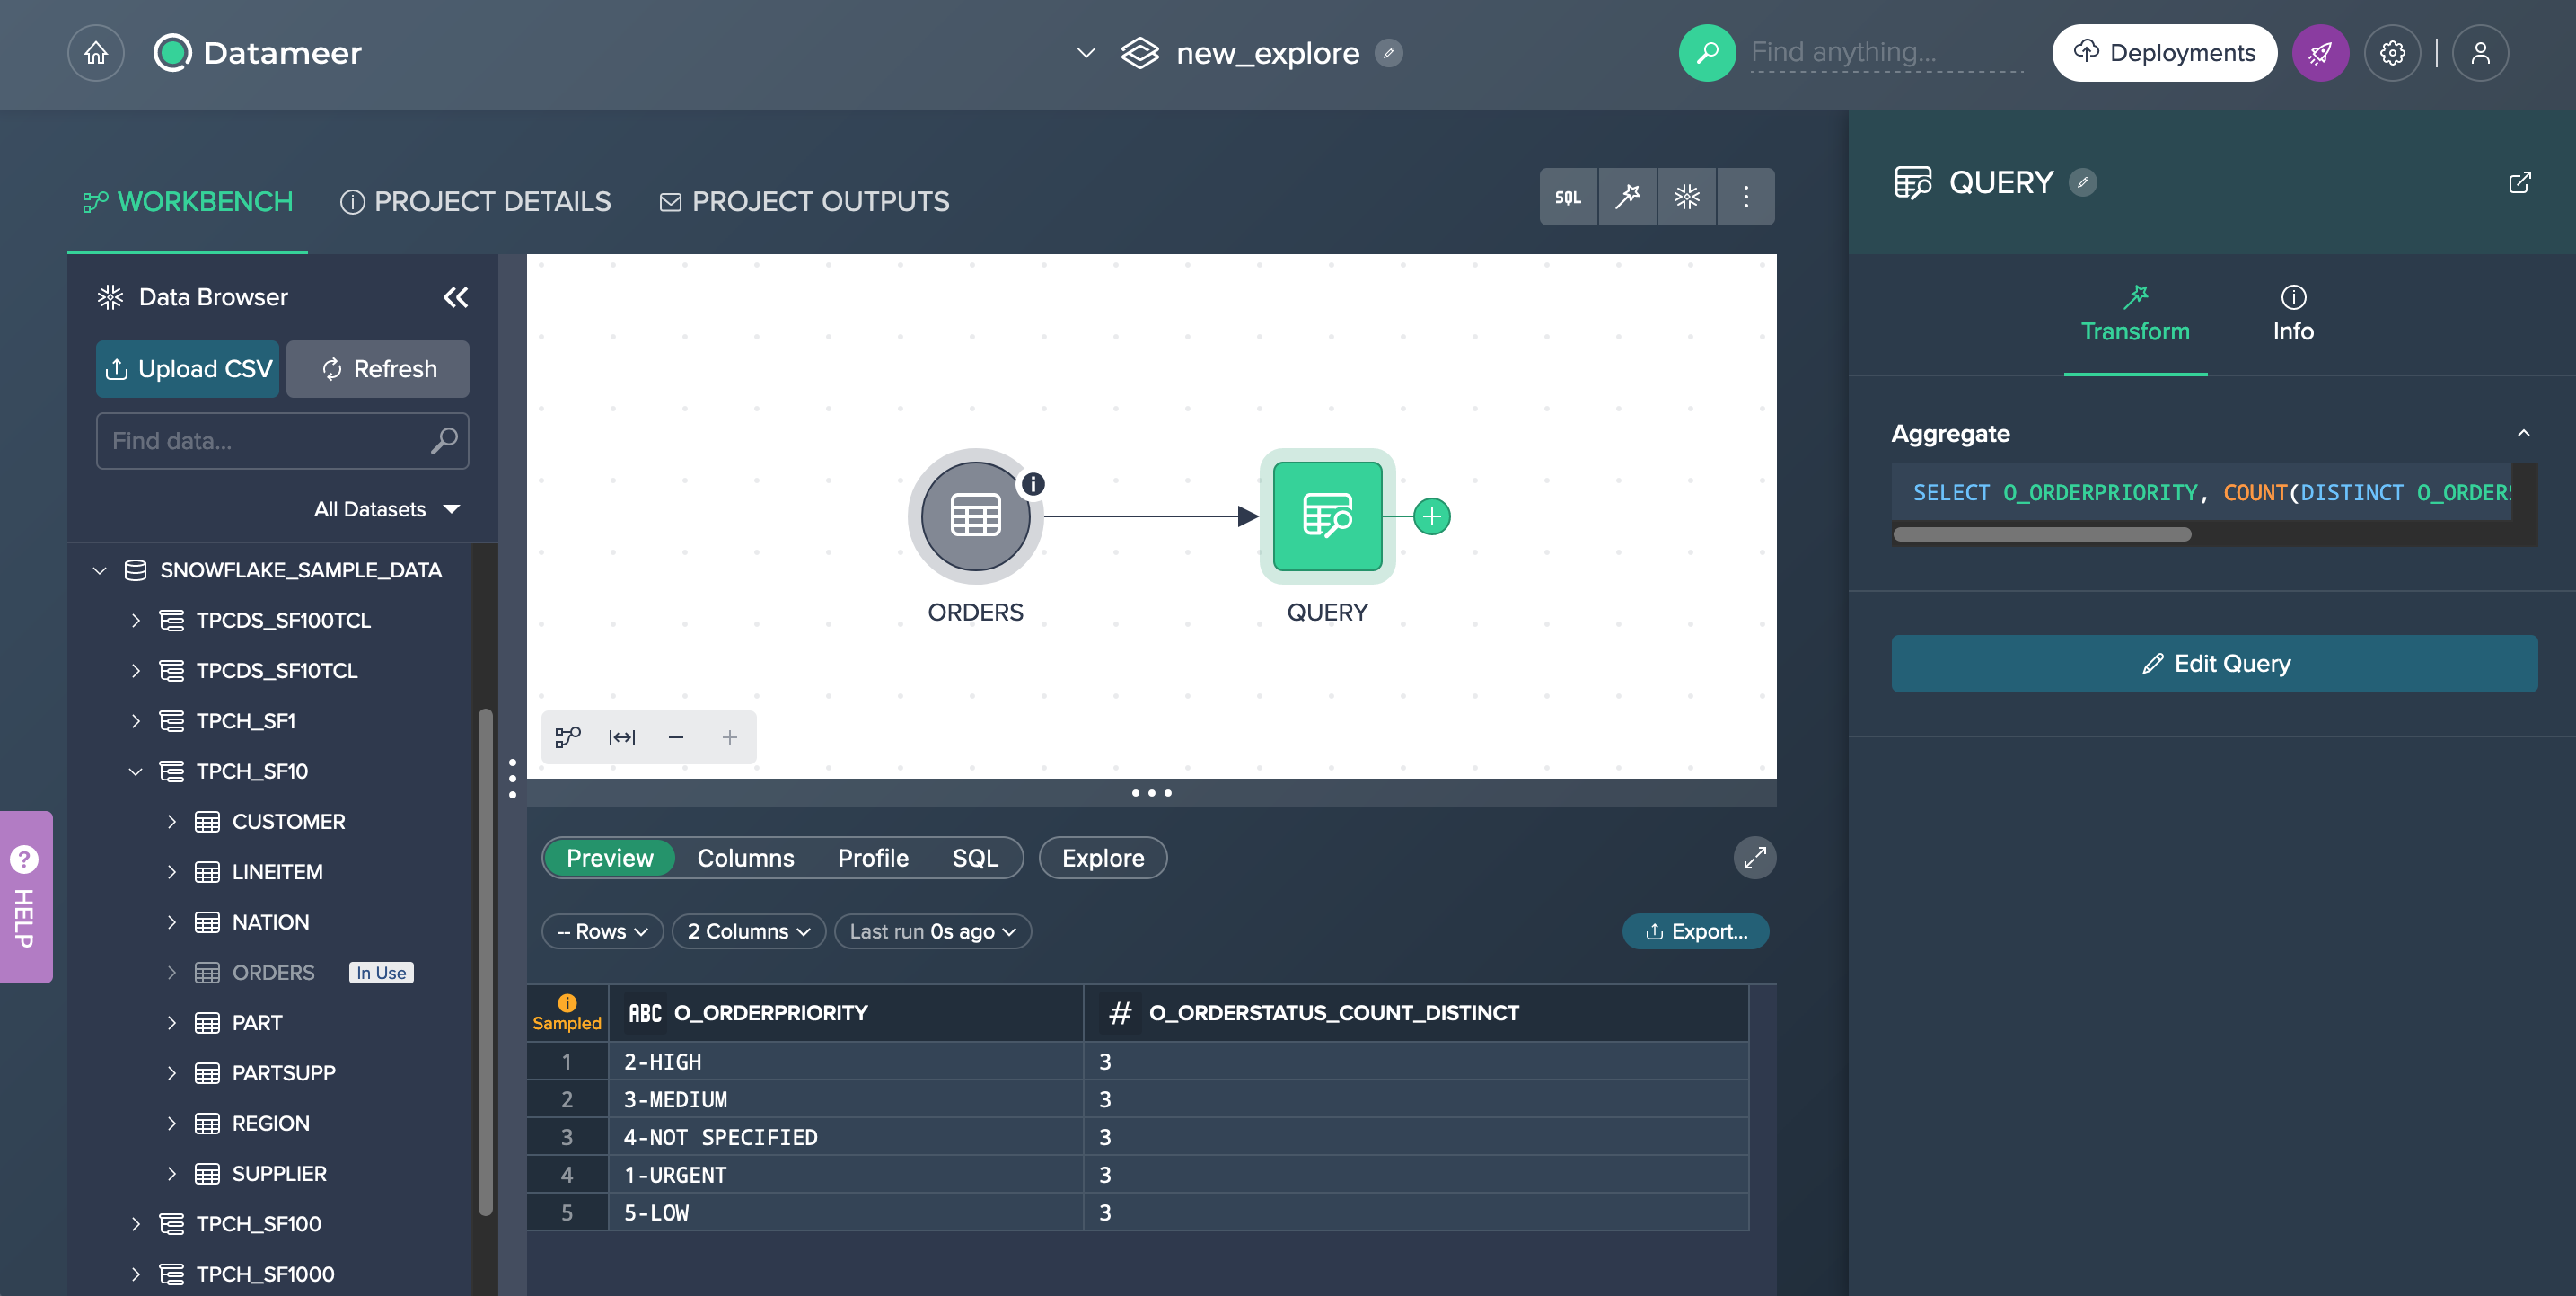Screen dimensions: 2576x1296
Task: Go to the Datameer home icon
Action: coord(96,53)
